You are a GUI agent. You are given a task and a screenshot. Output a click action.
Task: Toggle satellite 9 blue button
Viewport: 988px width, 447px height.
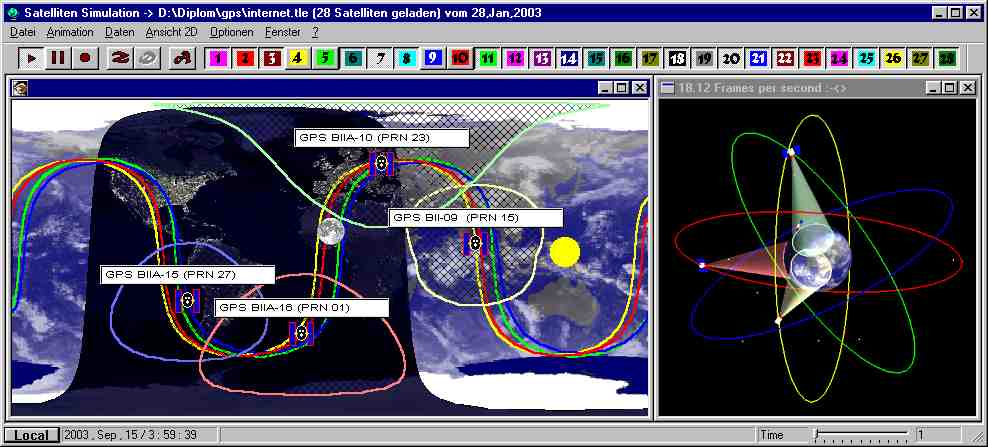(434, 59)
